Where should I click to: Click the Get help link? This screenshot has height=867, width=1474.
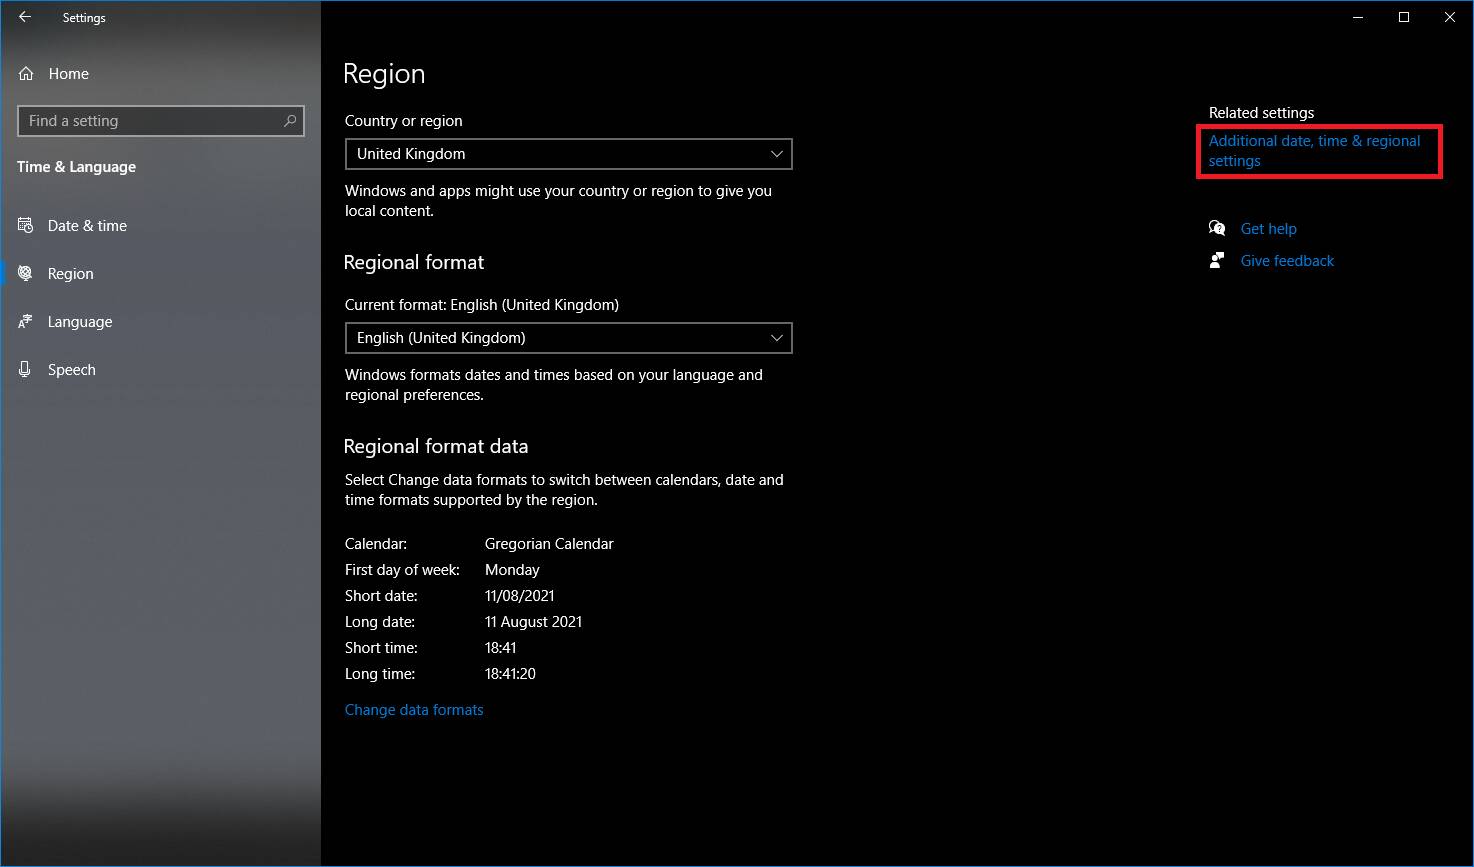pyautogui.click(x=1268, y=229)
